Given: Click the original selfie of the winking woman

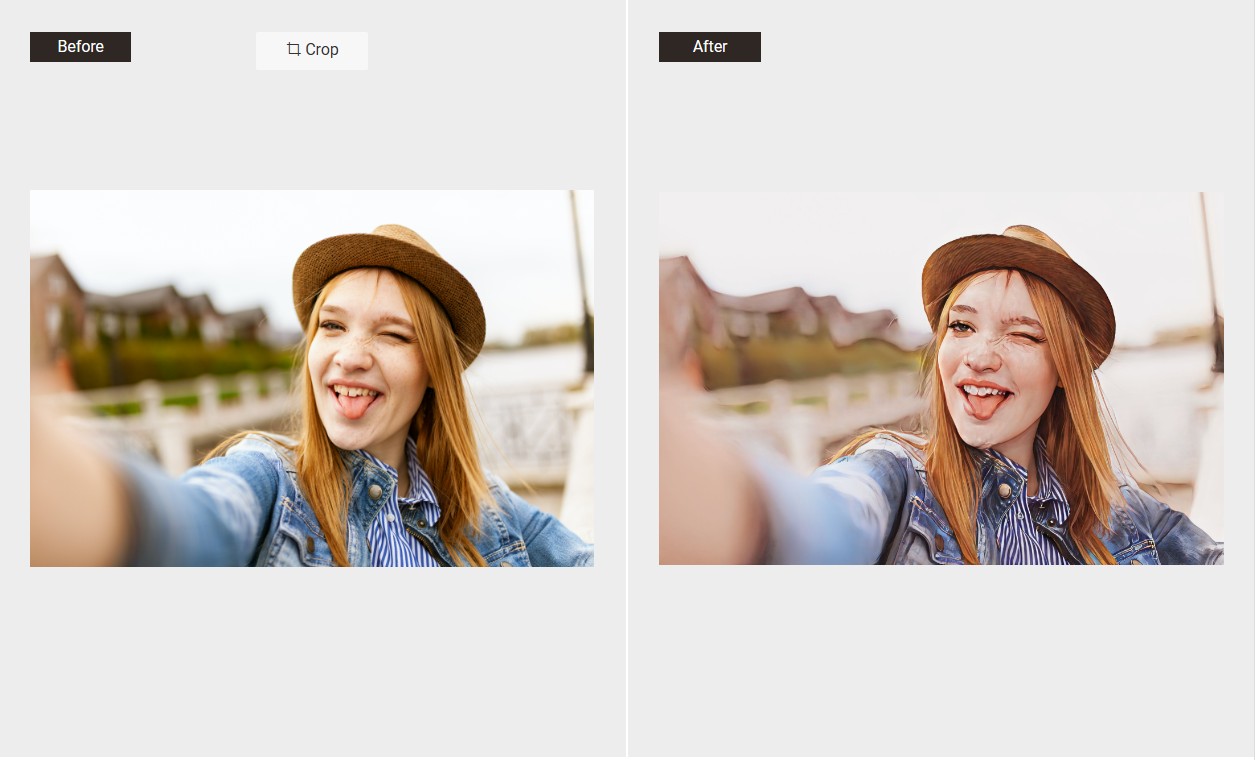Looking at the screenshot, I should (x=311, y=378).
